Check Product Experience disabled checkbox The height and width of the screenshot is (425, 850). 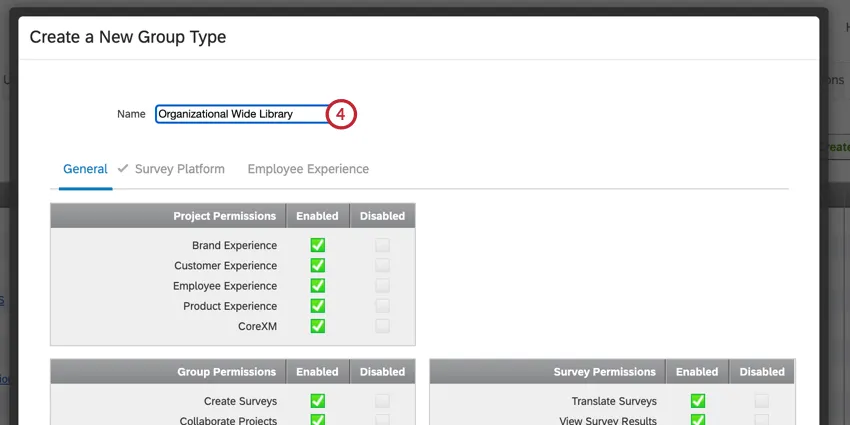(x=382, y=306)
